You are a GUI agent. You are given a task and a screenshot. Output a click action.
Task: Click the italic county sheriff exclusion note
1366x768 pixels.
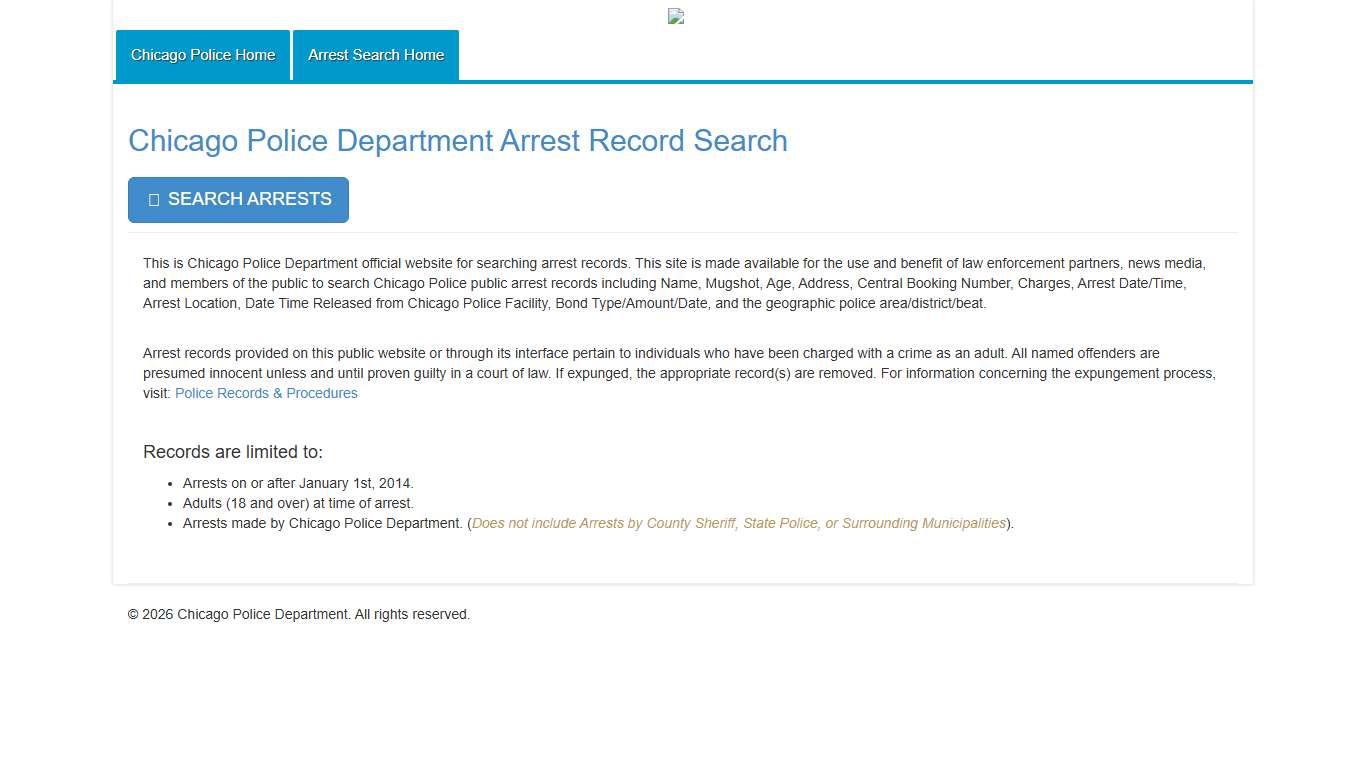[x=739, y=523]
